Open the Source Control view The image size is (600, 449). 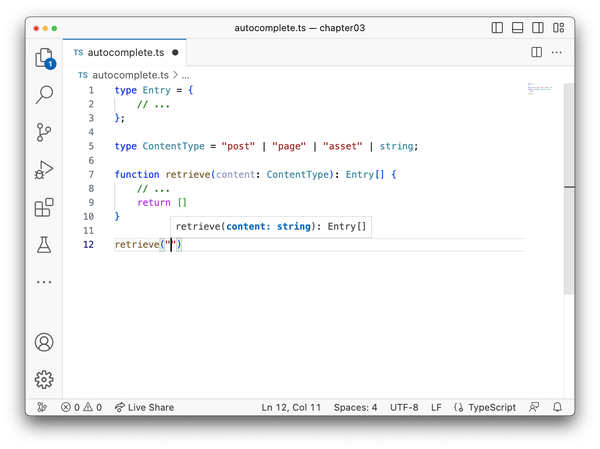(44, 132)
